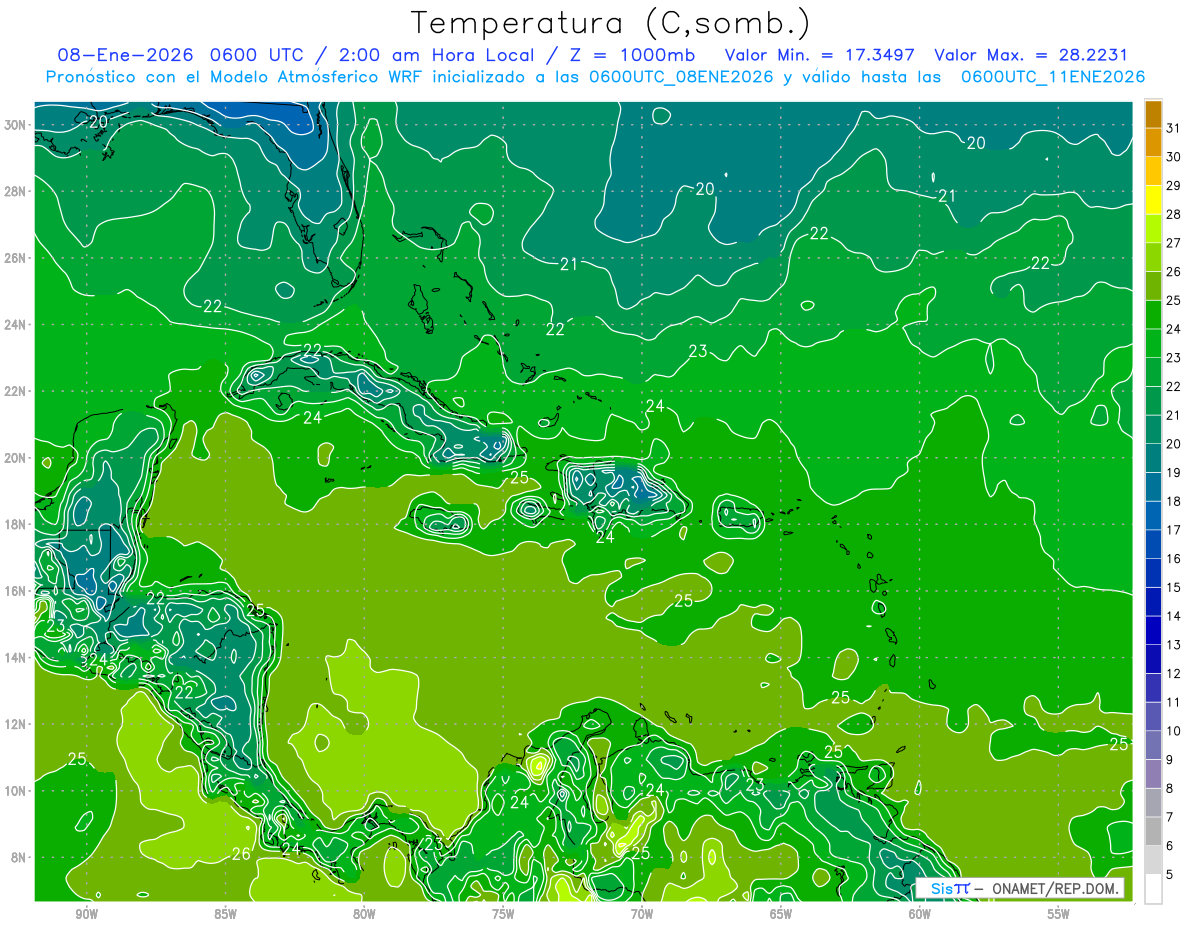
Task: Click the 'ONAMET/REP.DOM.' credit label
Action: tap(1055, 888)
